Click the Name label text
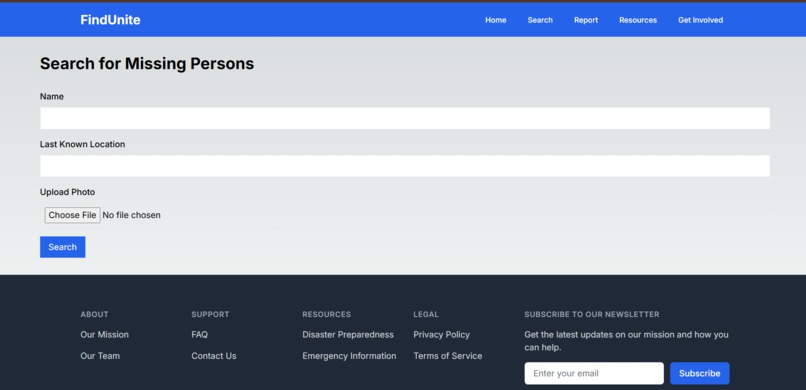This screenshot has width=806, height=390. (52, 97)
